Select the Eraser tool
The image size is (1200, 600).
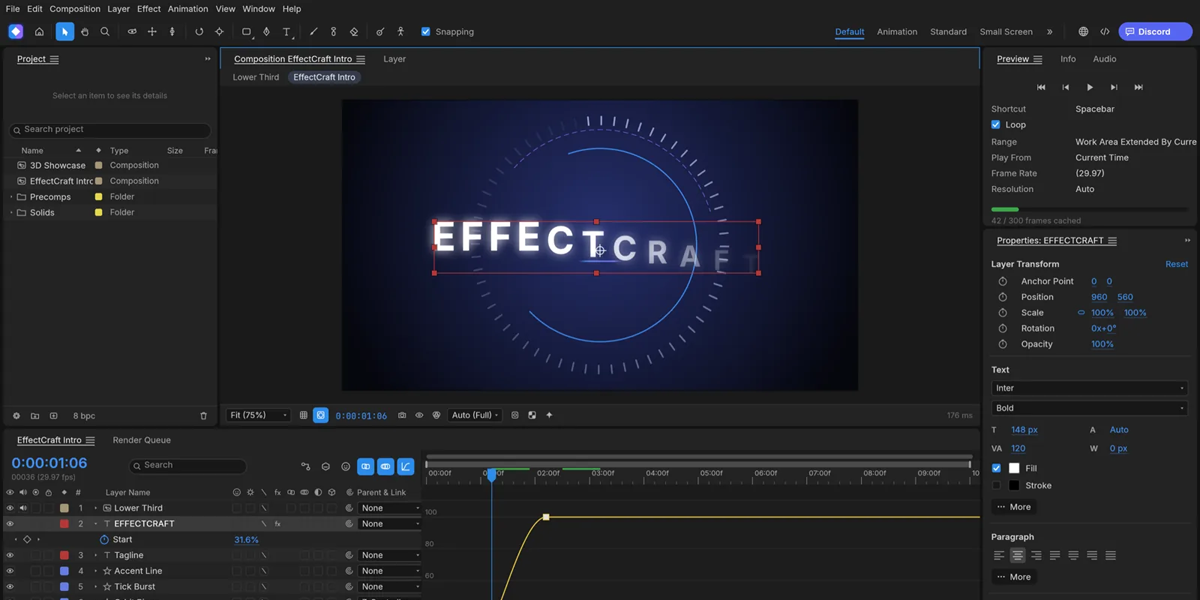353,32
